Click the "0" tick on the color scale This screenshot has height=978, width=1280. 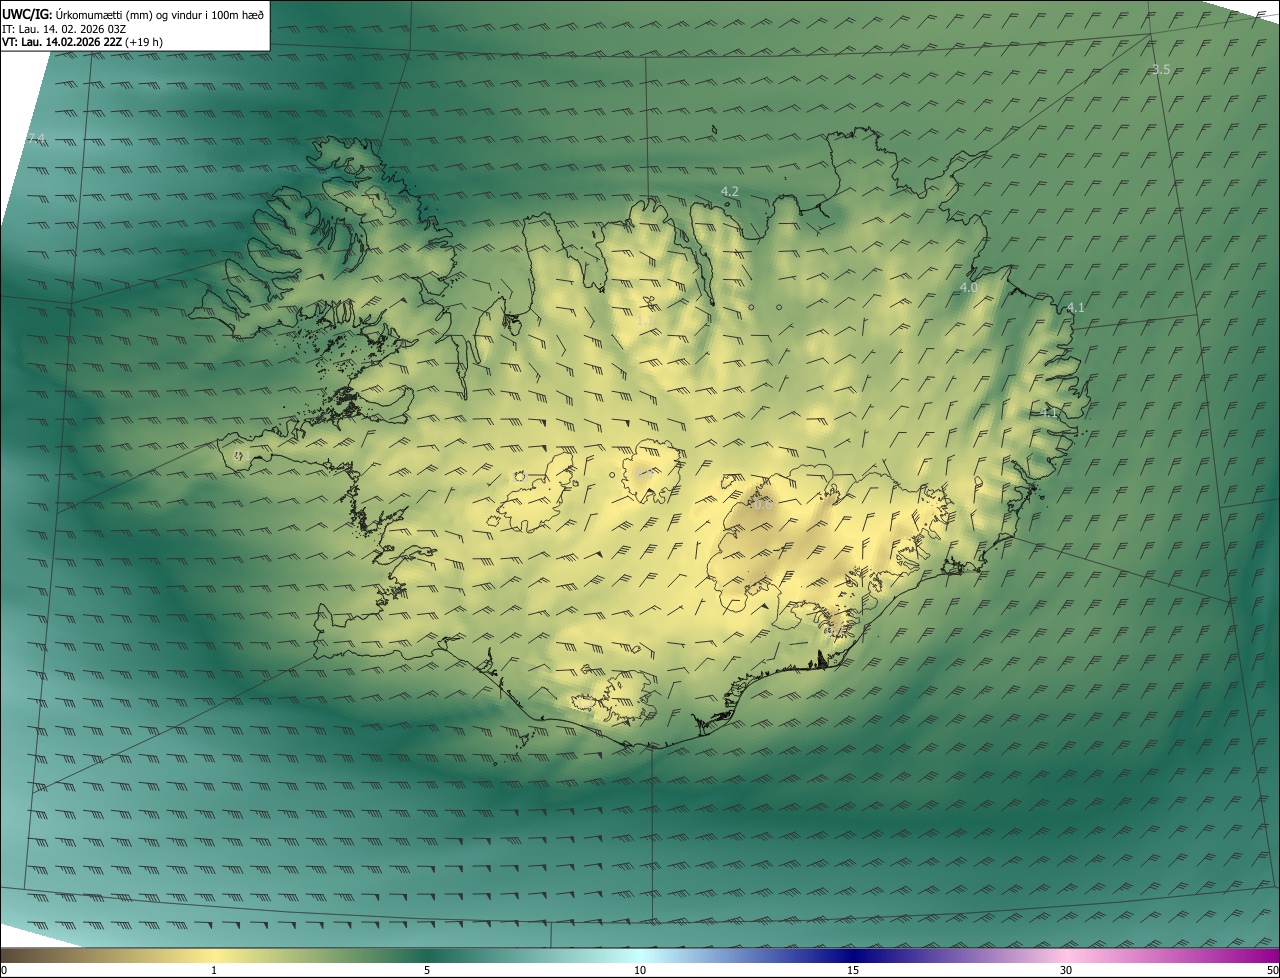point(4,970)
